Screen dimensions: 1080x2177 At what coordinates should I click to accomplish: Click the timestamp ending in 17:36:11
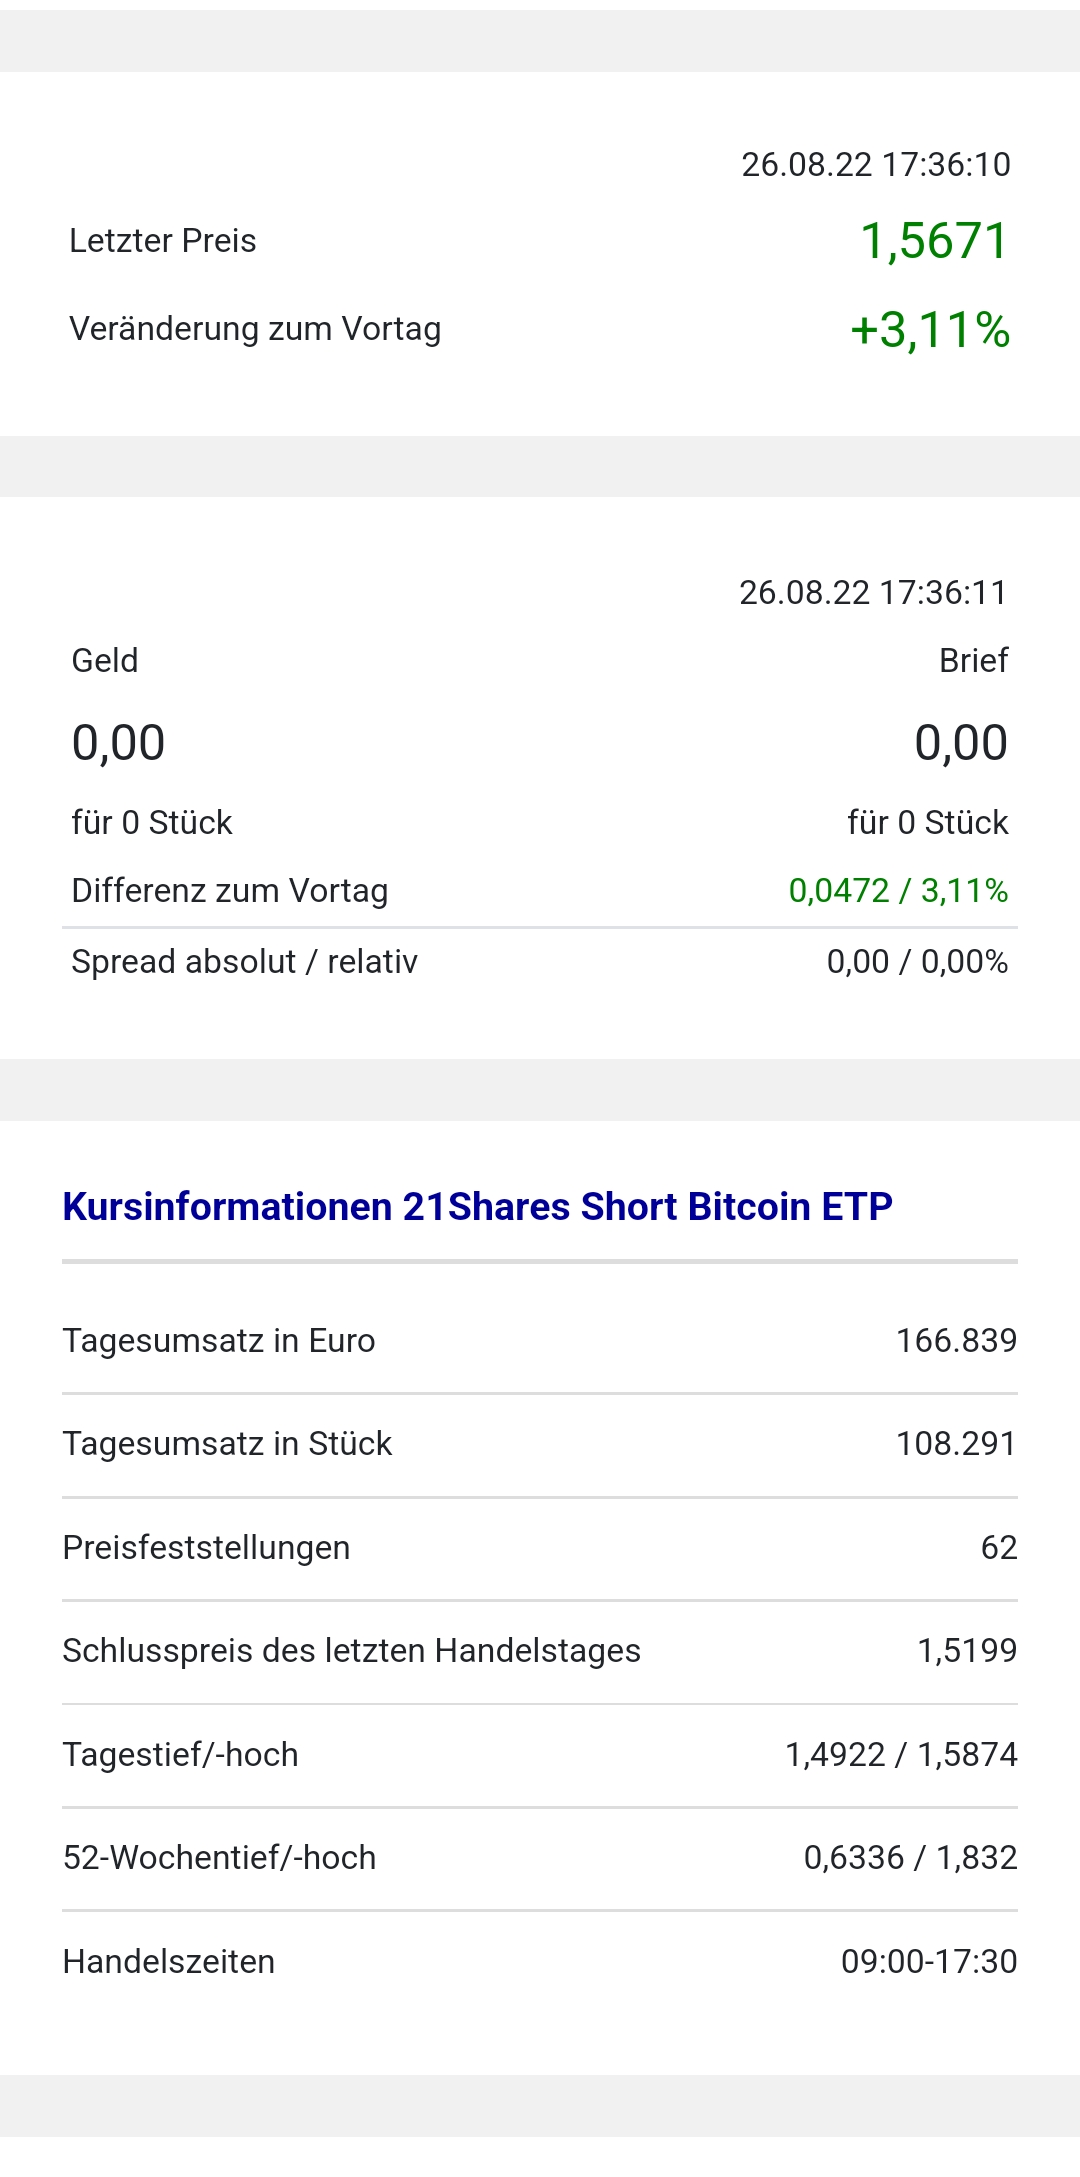click(x=873, y=593)
